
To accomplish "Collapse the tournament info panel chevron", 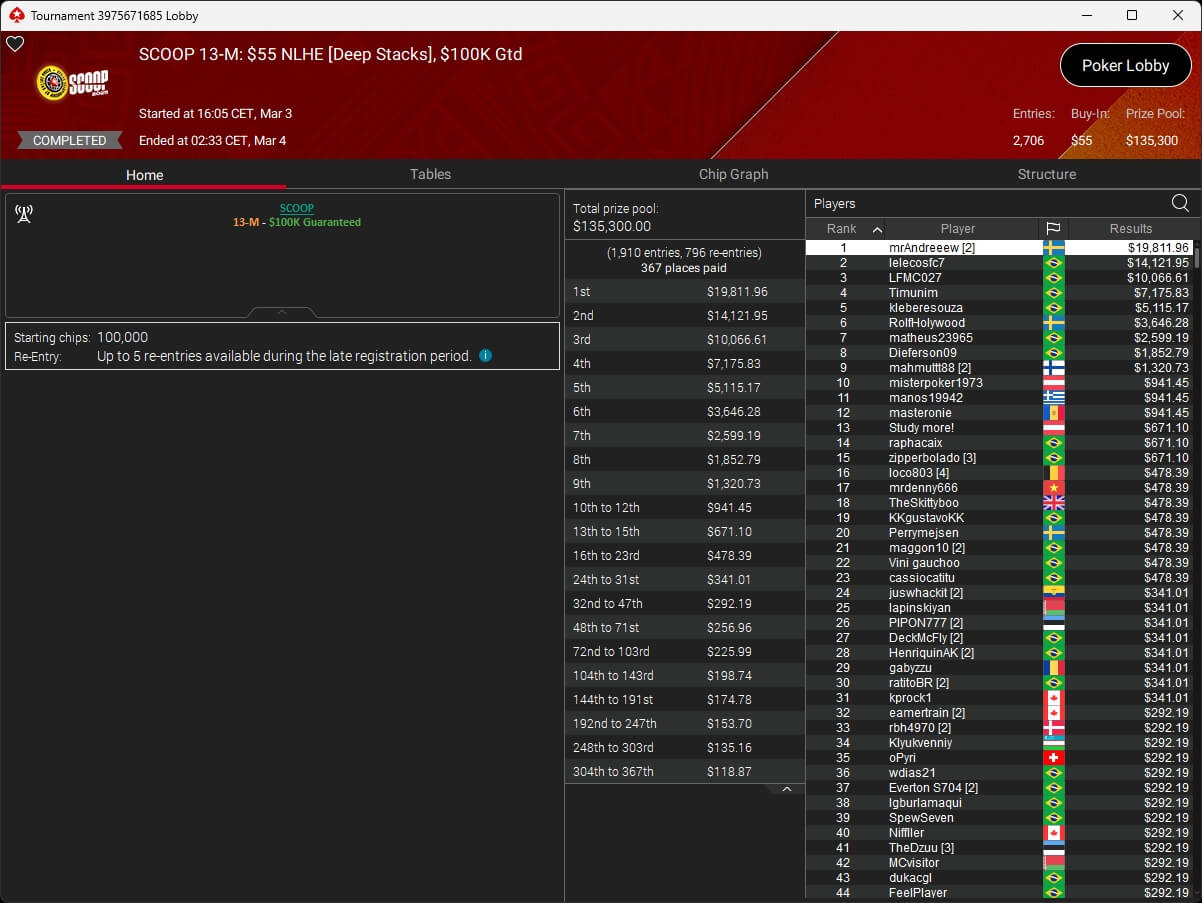I will pyautogui.click(x=282, y=312).
